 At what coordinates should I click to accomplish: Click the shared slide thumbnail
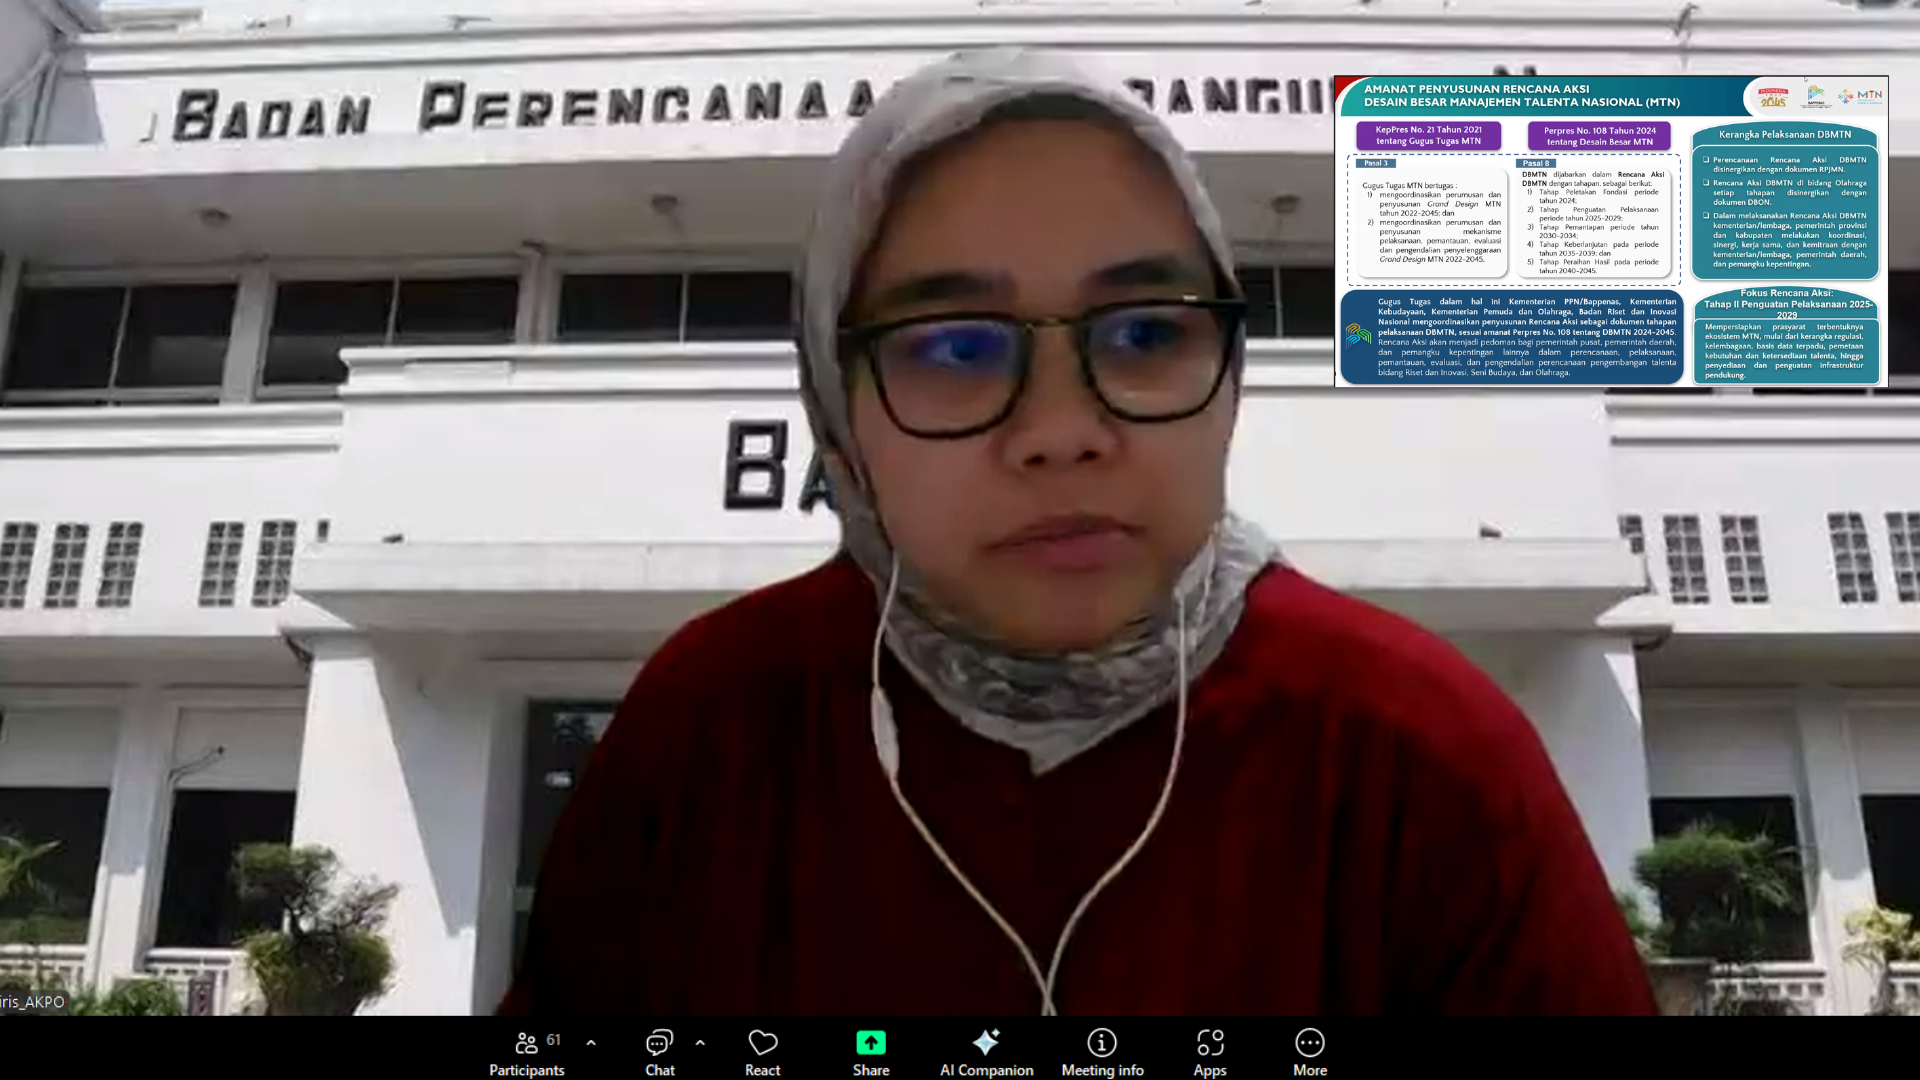pos(1610,231)
